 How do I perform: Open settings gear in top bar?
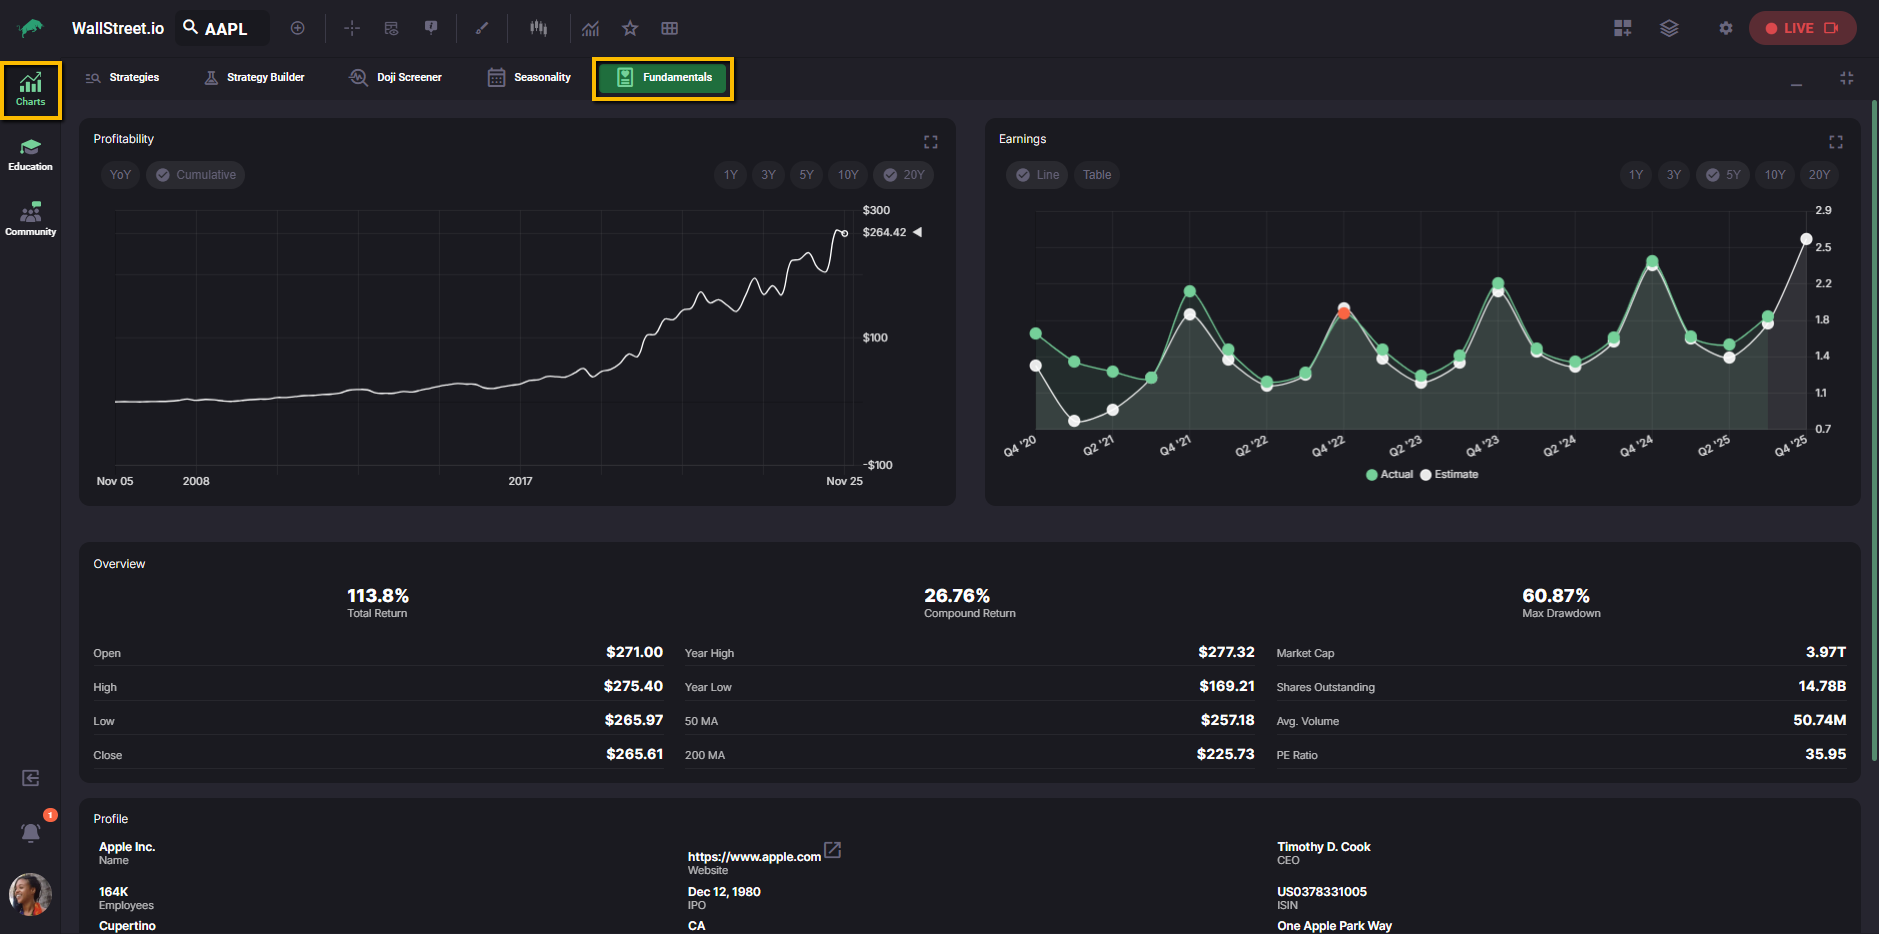point(1725,28)
